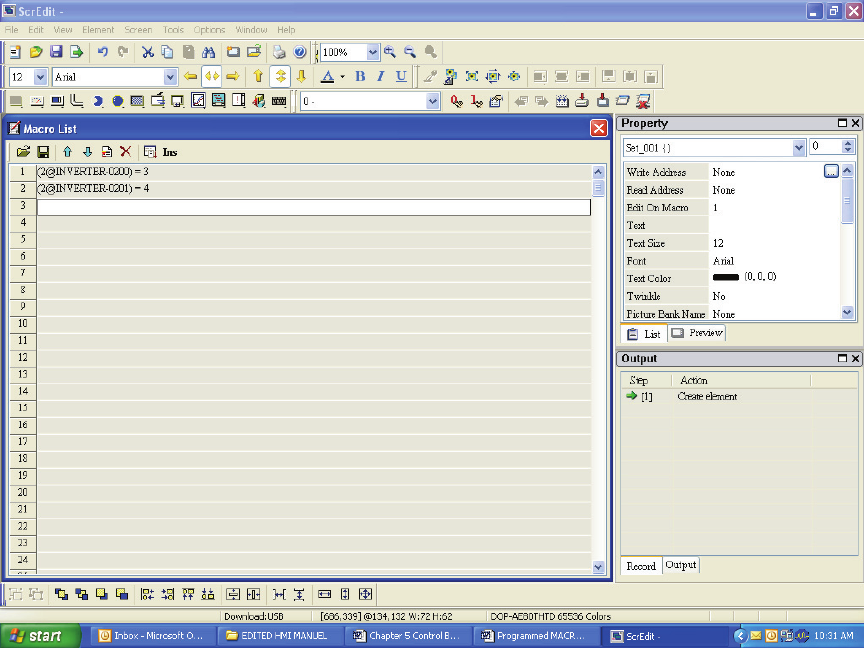
Task: Move macro line up with arrow icon
Action: pyautogui.click(x=67, y=152)
